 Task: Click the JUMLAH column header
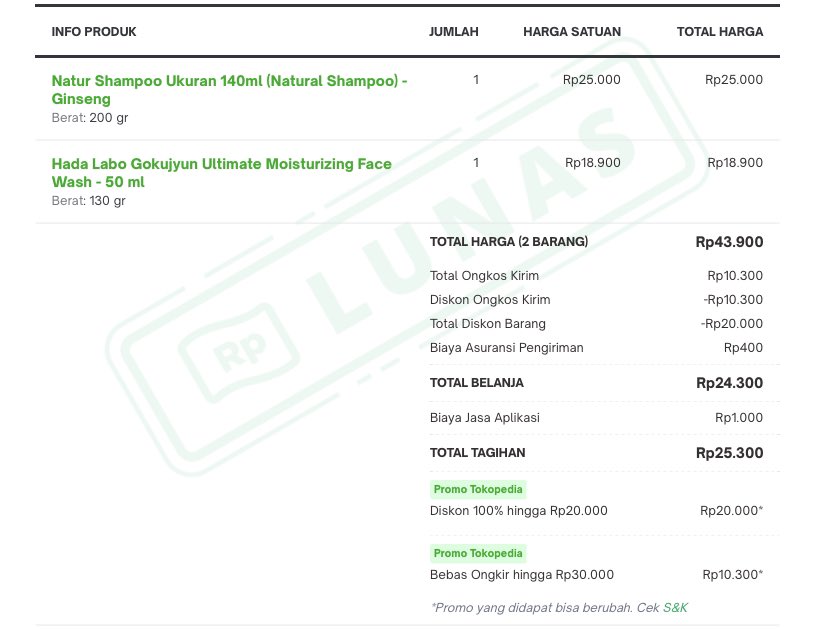(454, 32)
